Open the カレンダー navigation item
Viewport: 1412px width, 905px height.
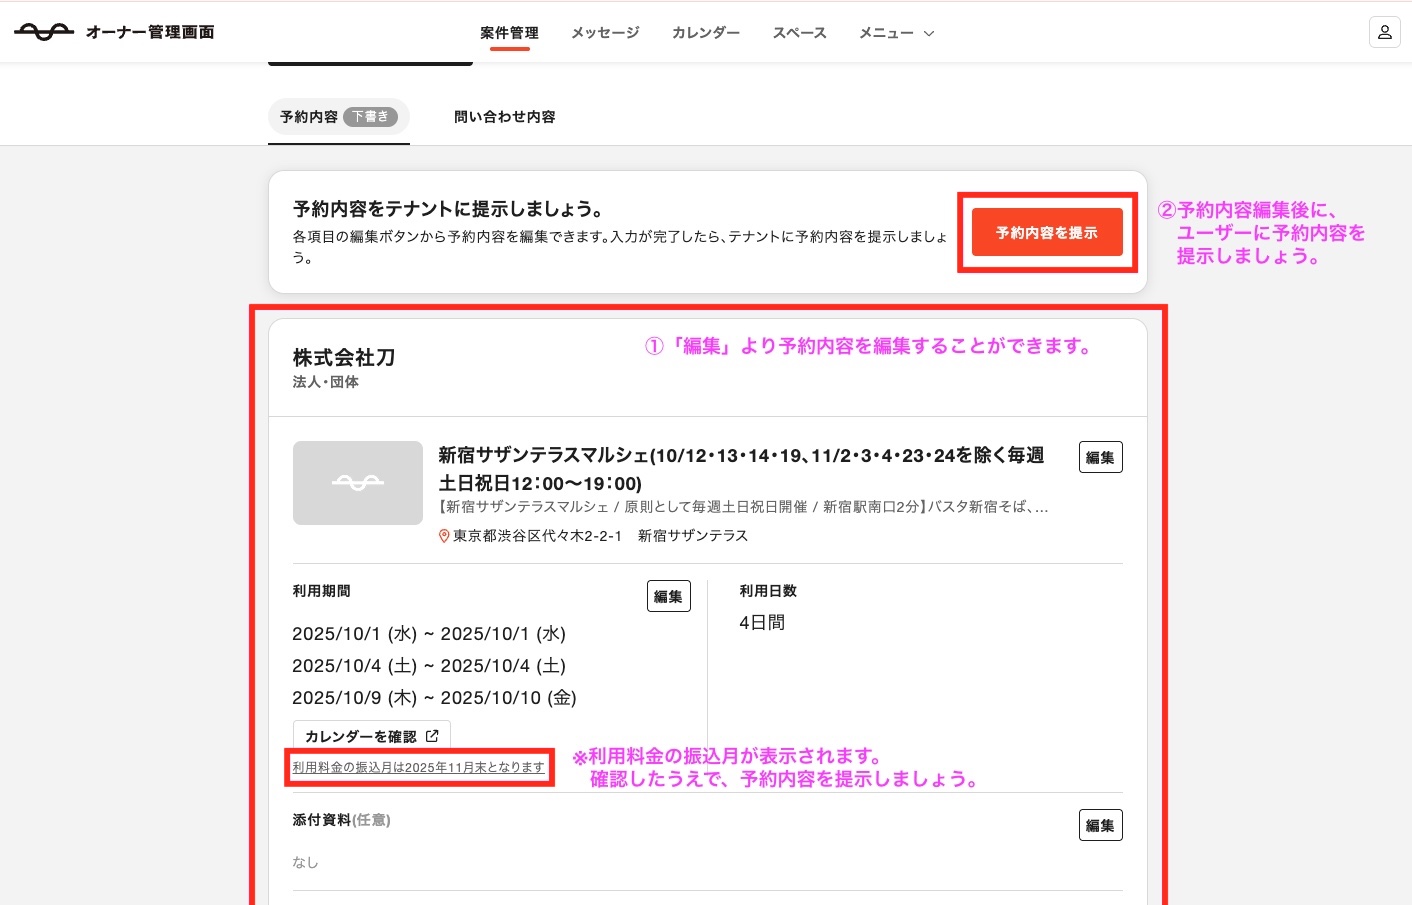tap(706, 33)
